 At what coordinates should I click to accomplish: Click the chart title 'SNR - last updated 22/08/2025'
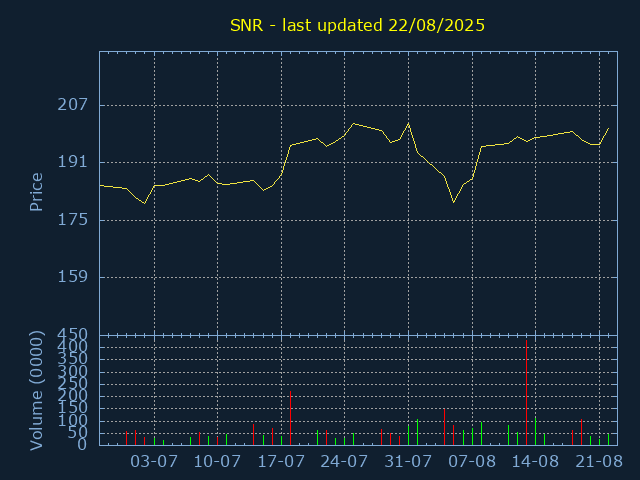pos(357,25)
